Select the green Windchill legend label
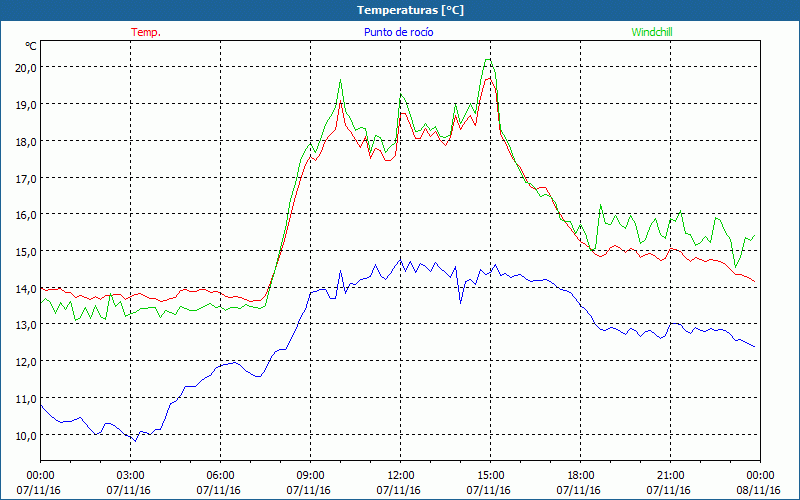This screenshot has width=800, height=500. [652, 32]
